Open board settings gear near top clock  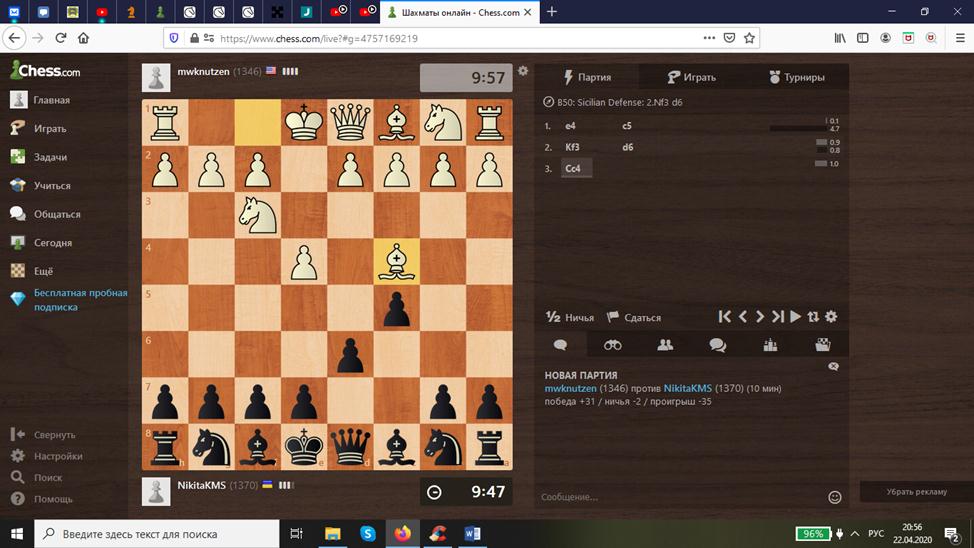pyautogui.click(x=523, y=71)
